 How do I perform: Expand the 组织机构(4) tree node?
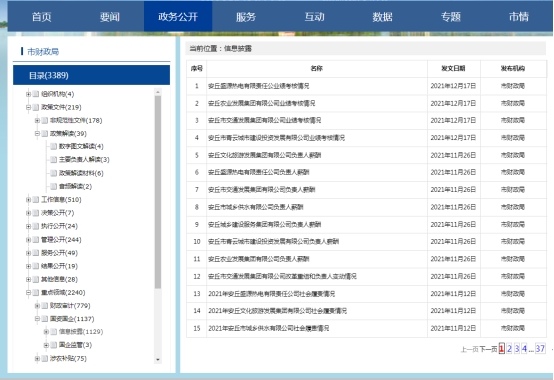[x=28, y=94]
